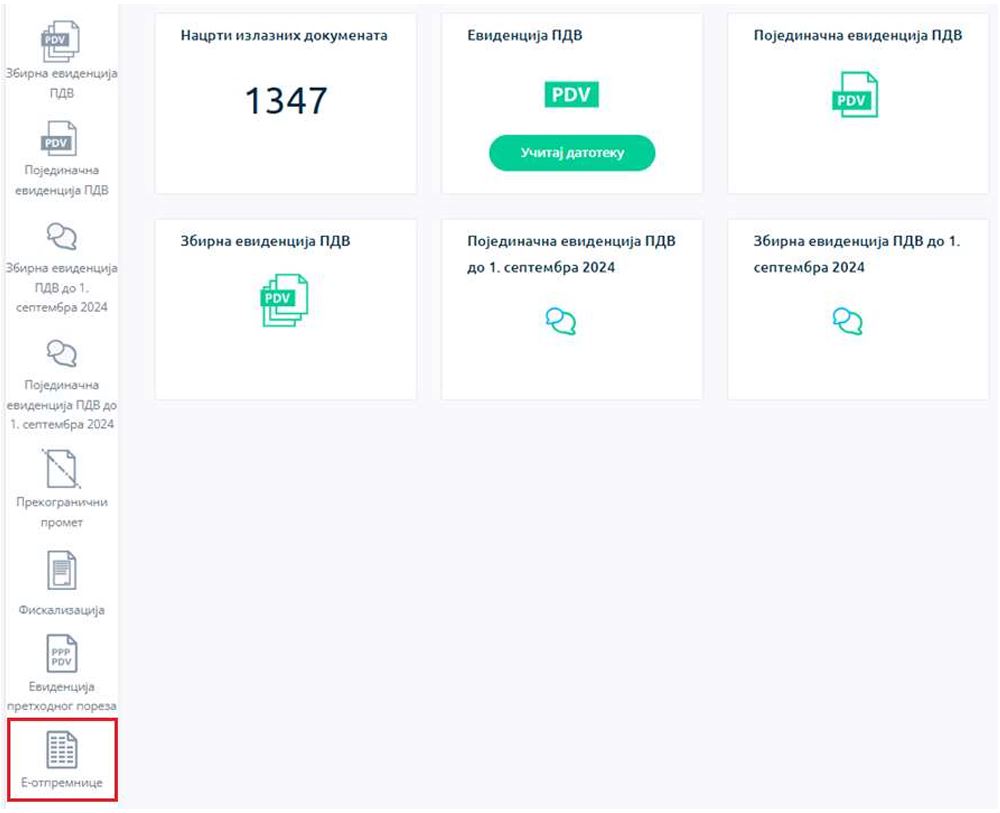The image size is (1000, 813).
Task: Click chat icon in Збирна евиденција до 1. септембра card
Action: [848, 321]
